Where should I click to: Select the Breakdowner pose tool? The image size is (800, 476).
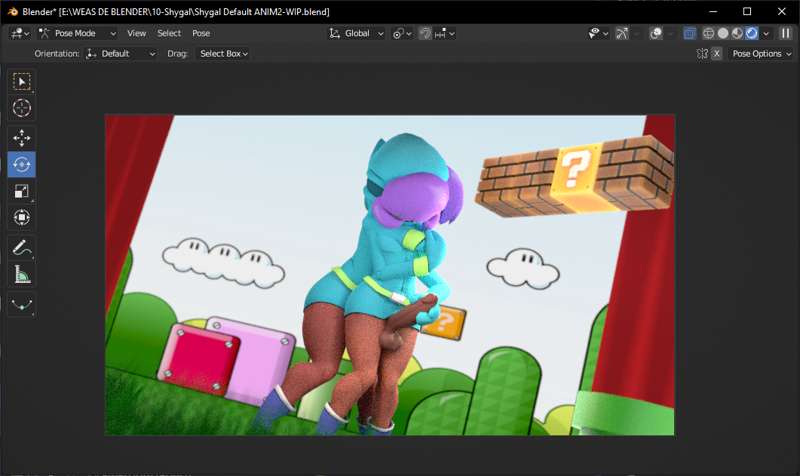(x=21, y=303)
